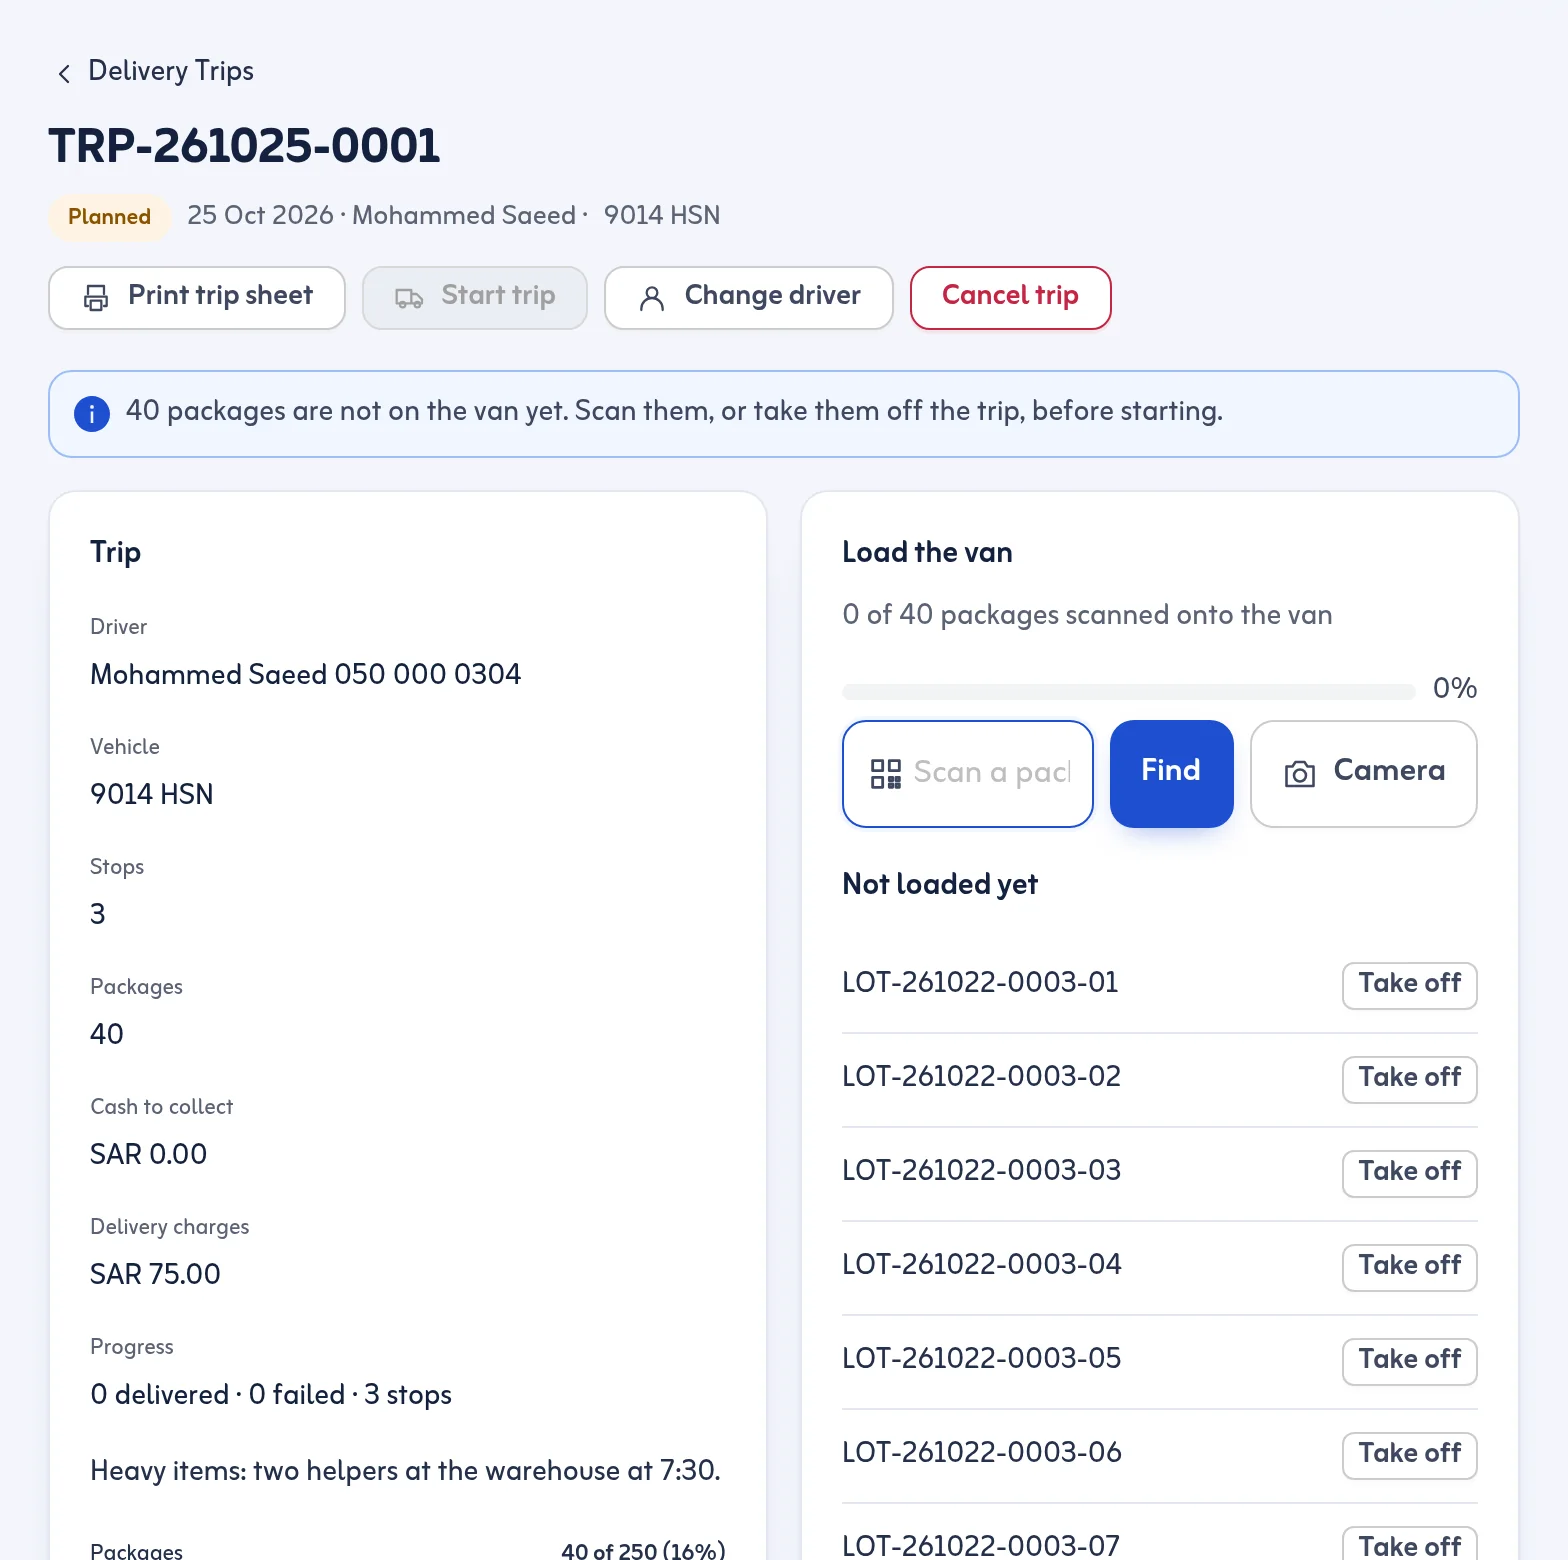The width and height of the screenshot is (1568, 1560).
Task: Take off package LOT-261022-0003-03
Action: (1409, 1174)
